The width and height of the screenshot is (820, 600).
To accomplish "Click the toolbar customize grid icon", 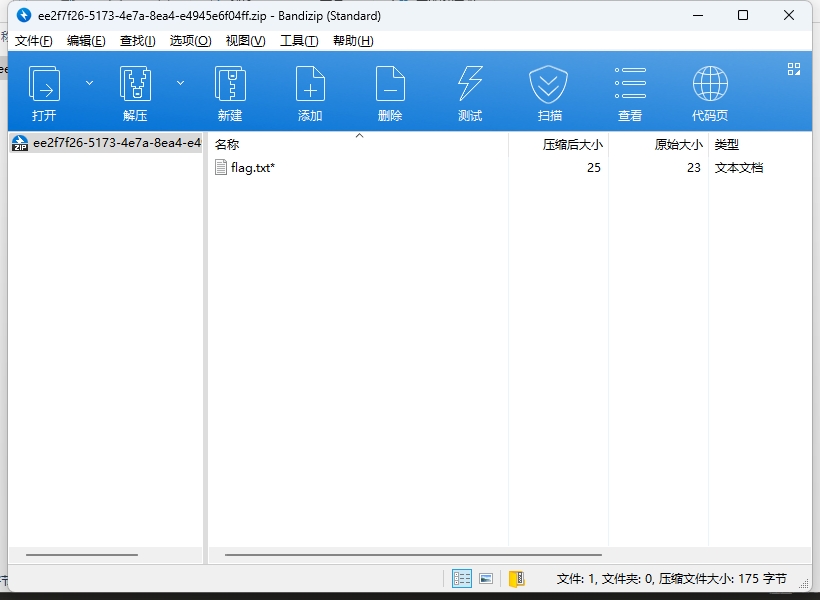I will point(794,69).
